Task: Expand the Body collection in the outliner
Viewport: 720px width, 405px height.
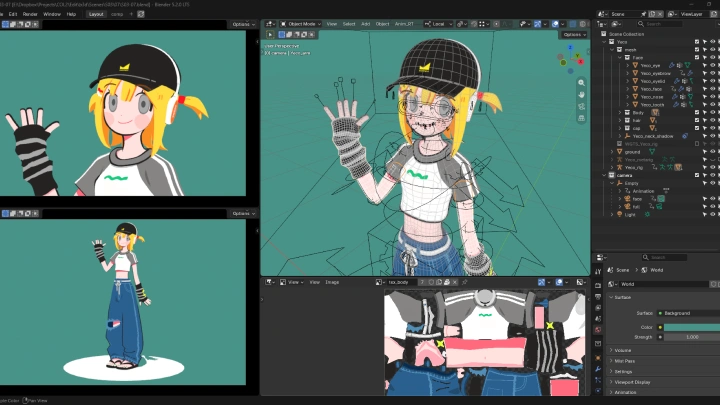Action: click(619, 112)
